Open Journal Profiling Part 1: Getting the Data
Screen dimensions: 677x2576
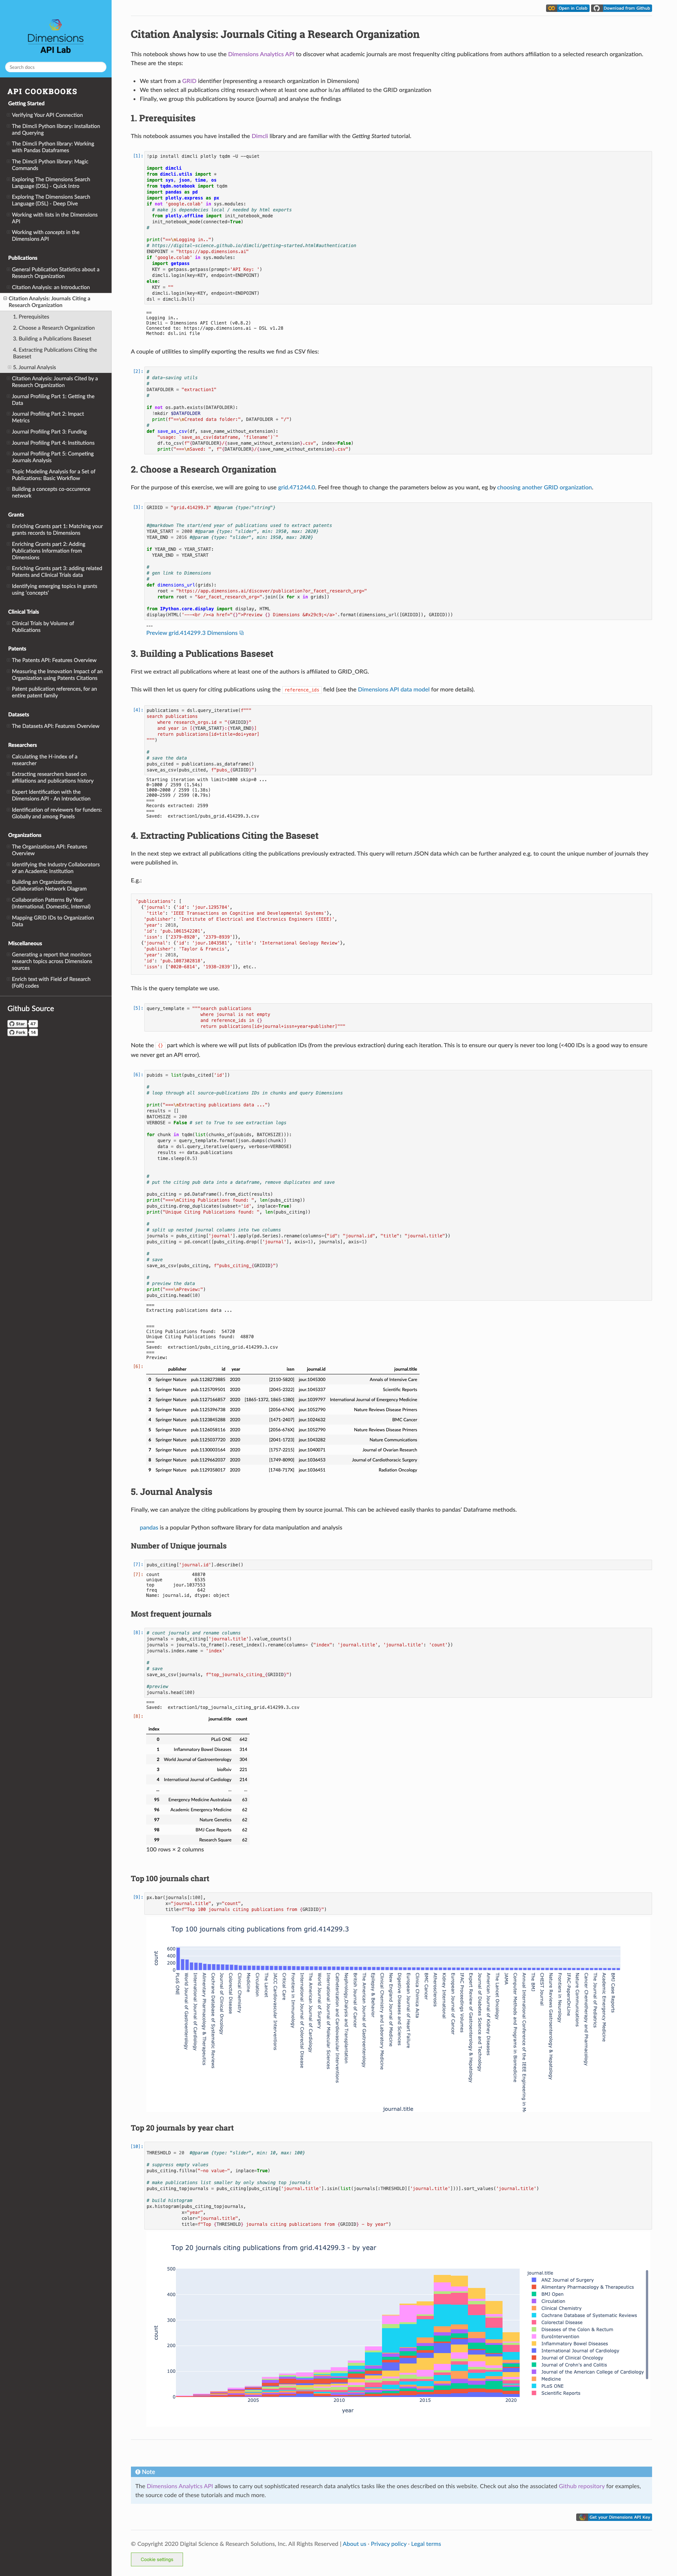tap(53, 400)
